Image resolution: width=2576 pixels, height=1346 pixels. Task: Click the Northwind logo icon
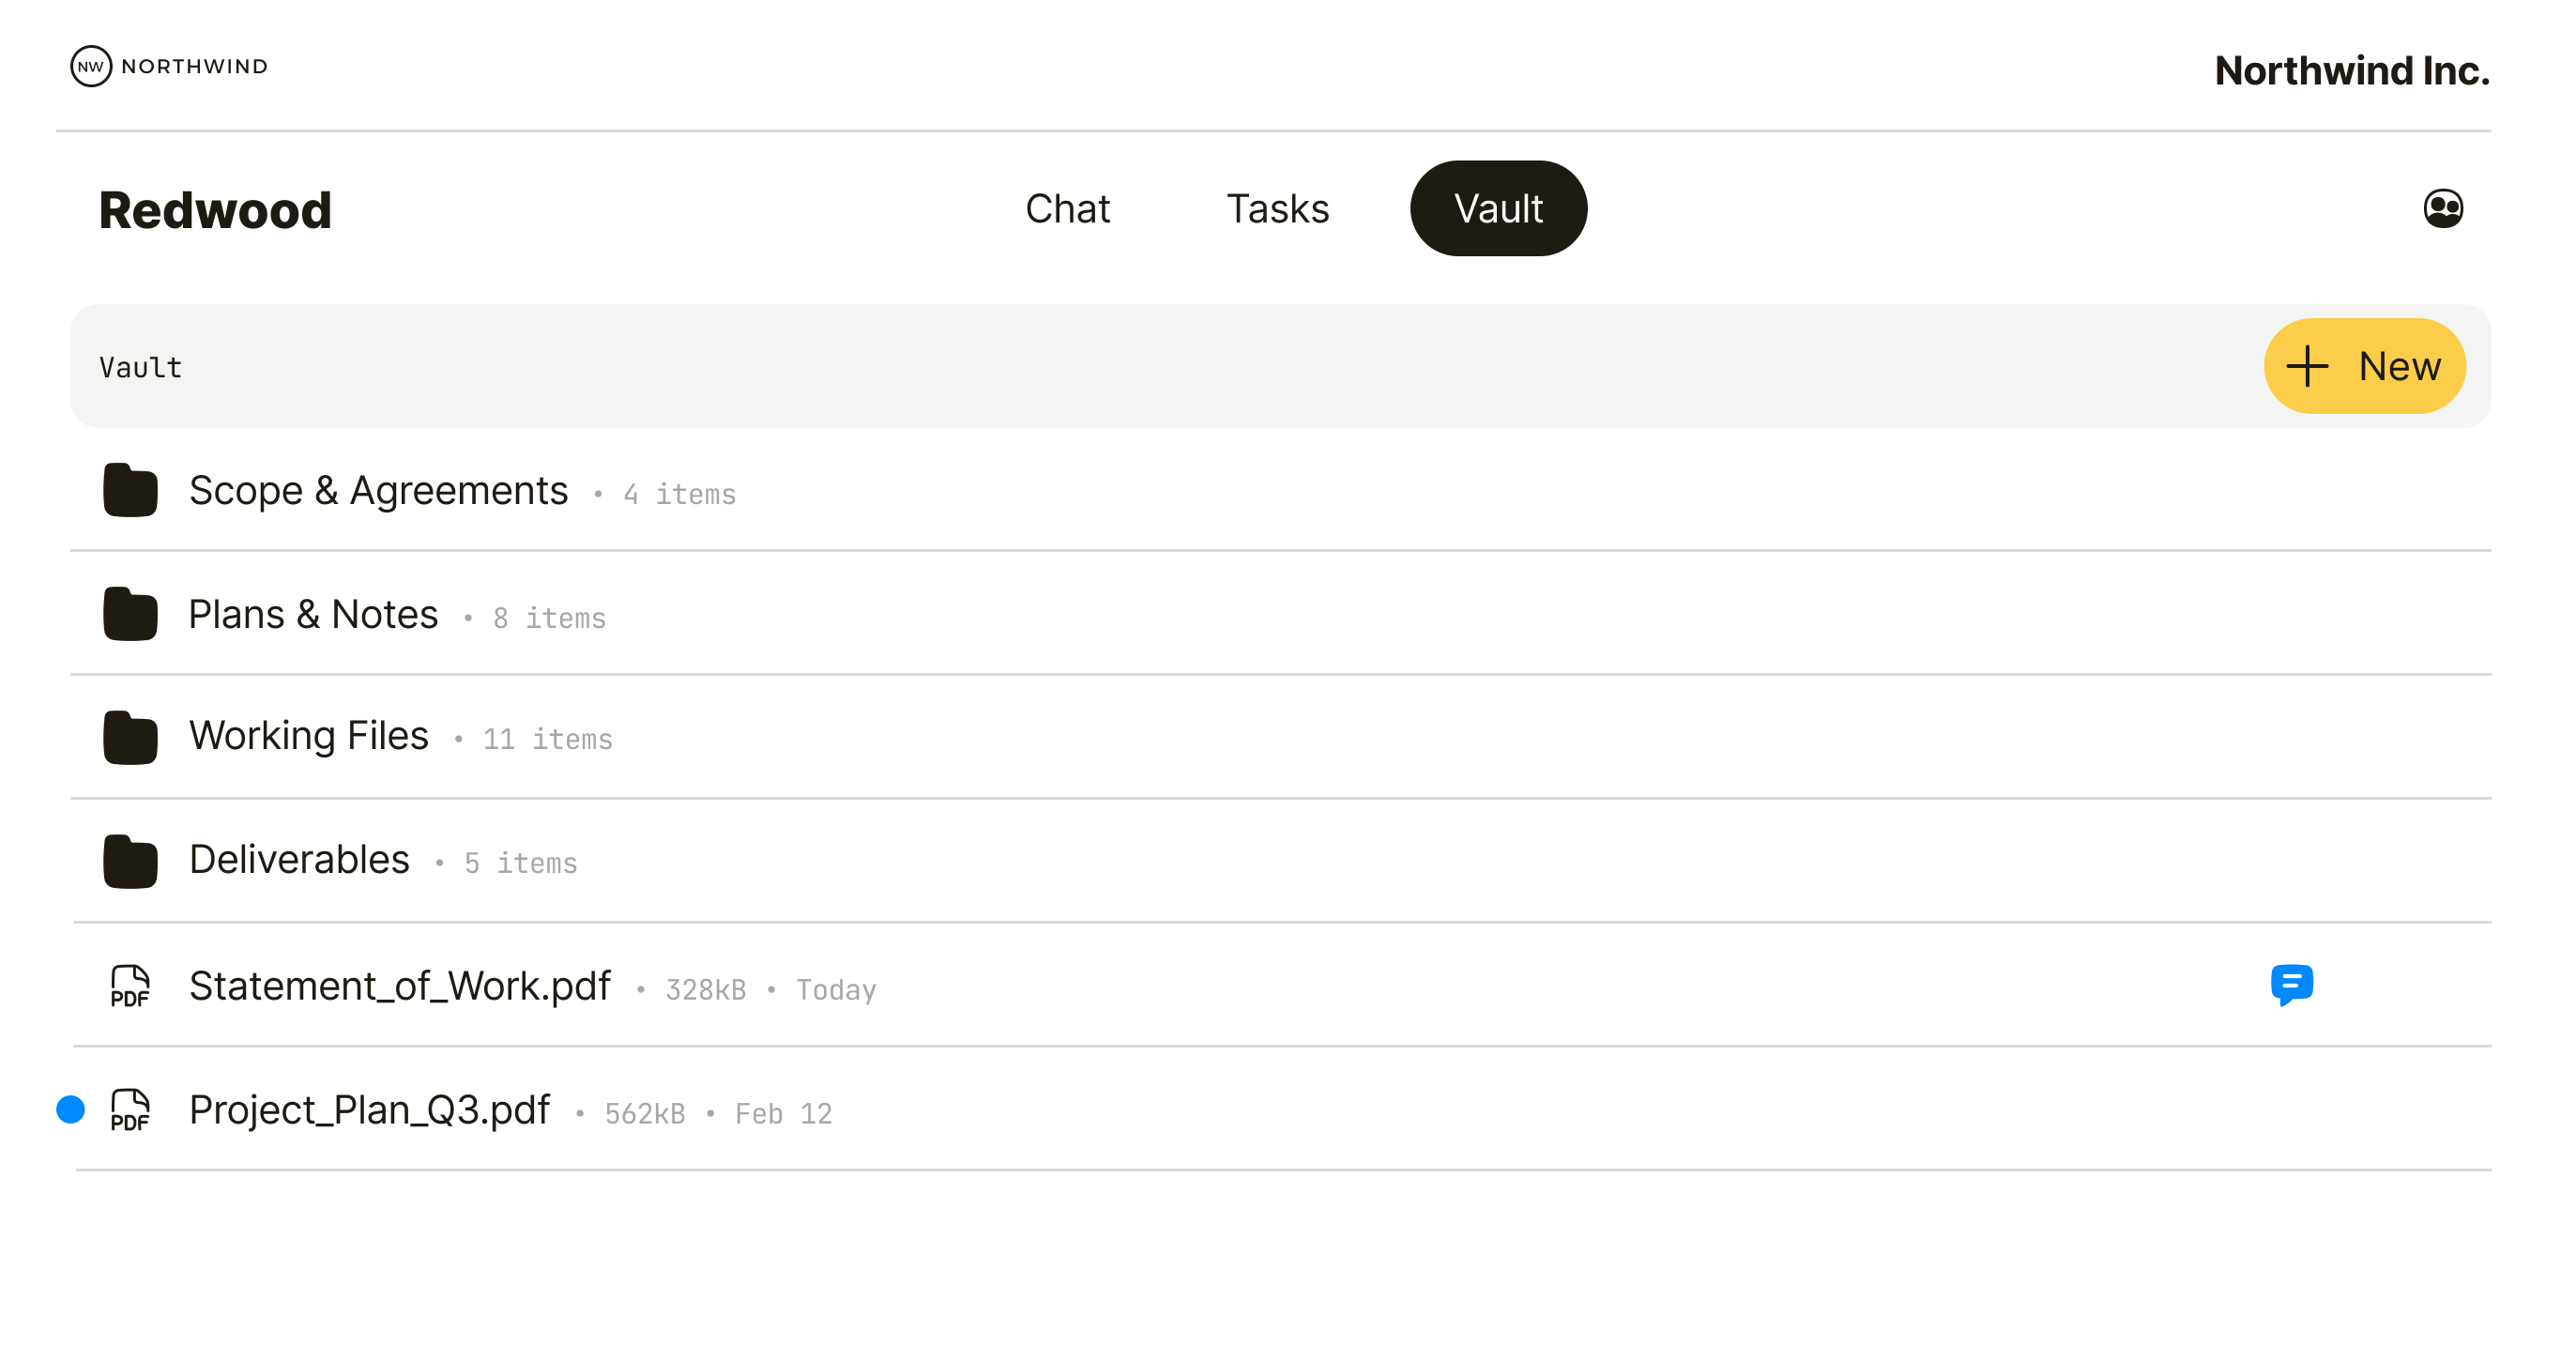[91, 66]
